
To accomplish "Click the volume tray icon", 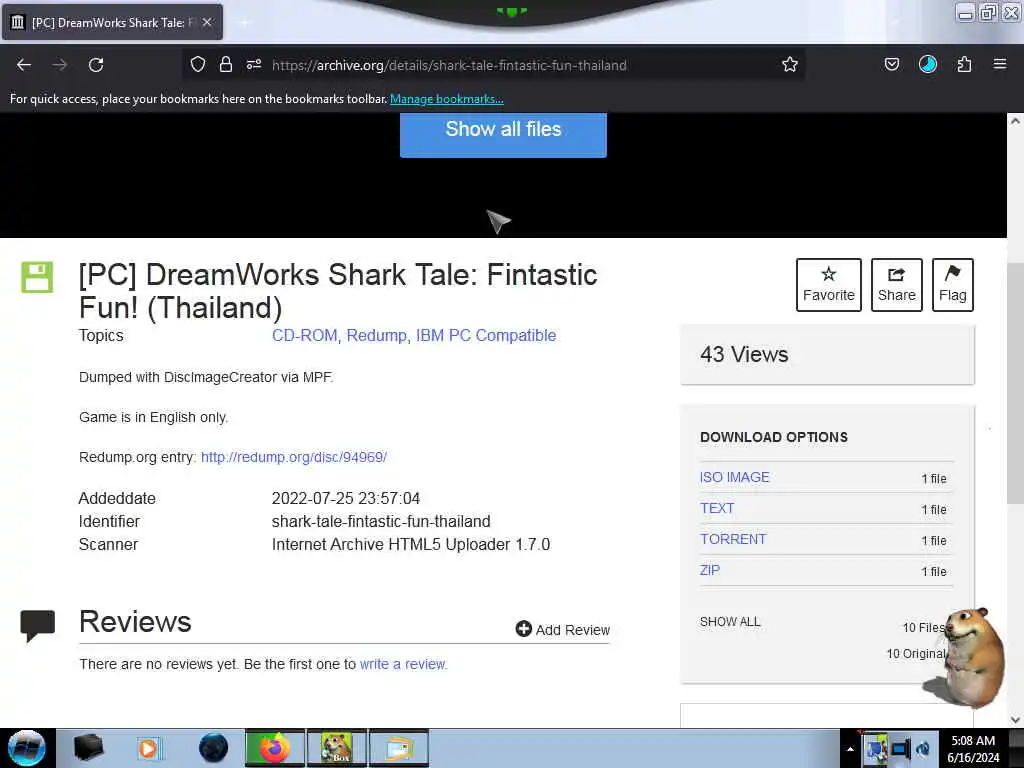I will pos(923,749).
